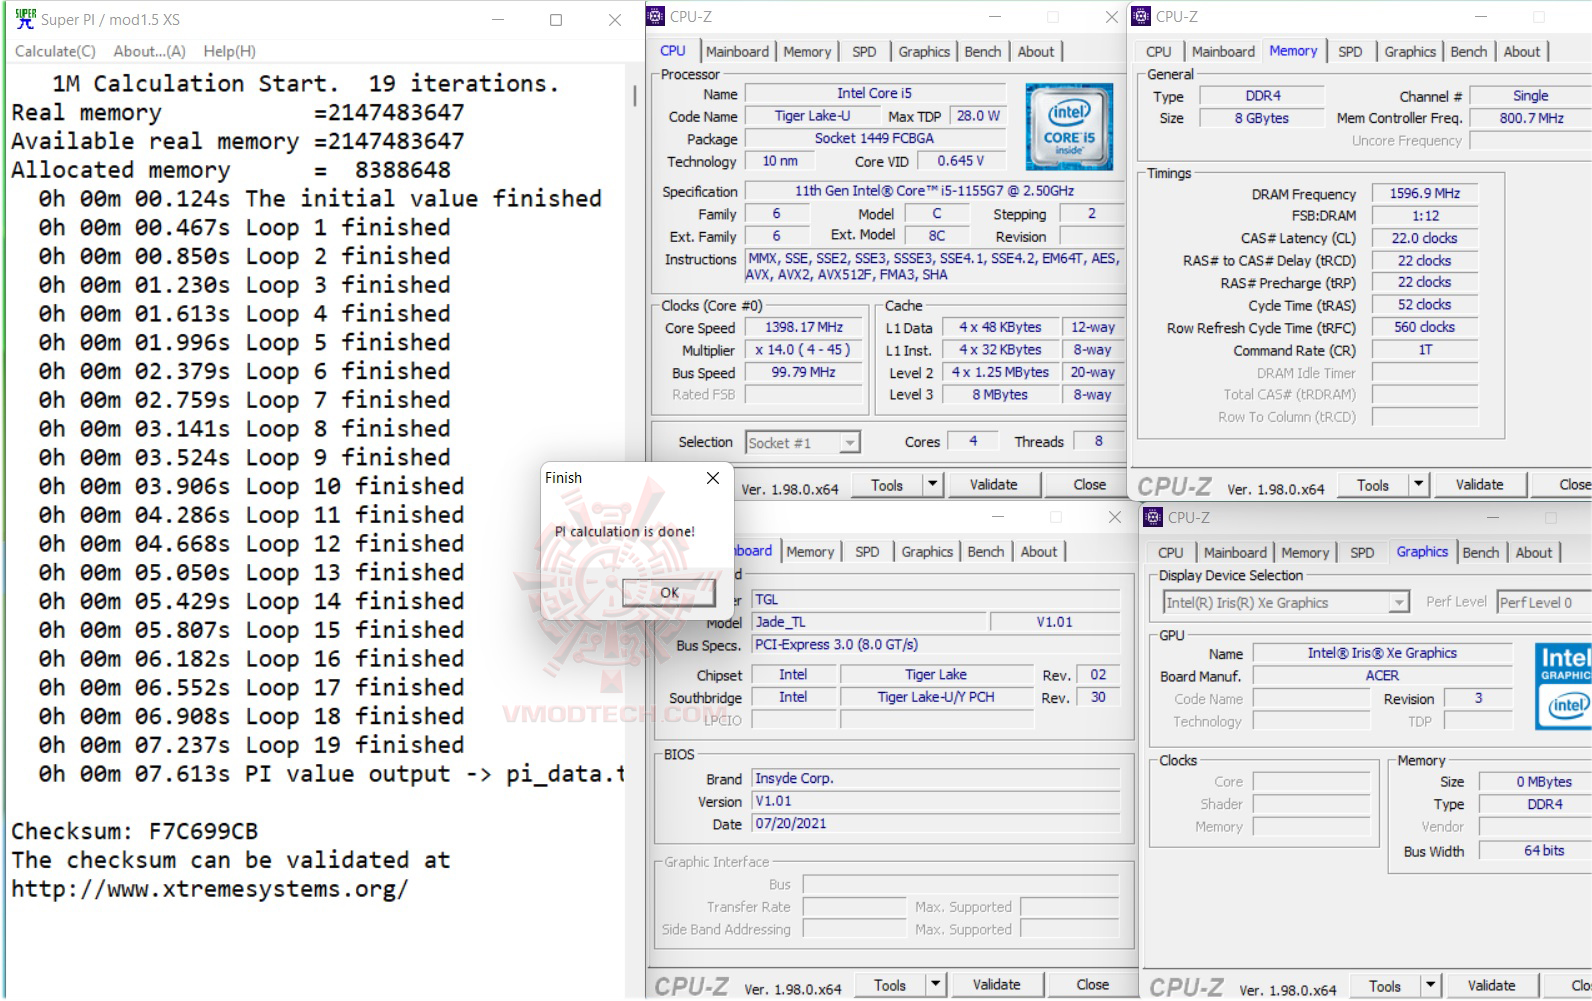Expand Tools dropdown arrow in CPU window
This screenshot has height=1001, width=1592.
pyautogui.click(x=932, y=485)
